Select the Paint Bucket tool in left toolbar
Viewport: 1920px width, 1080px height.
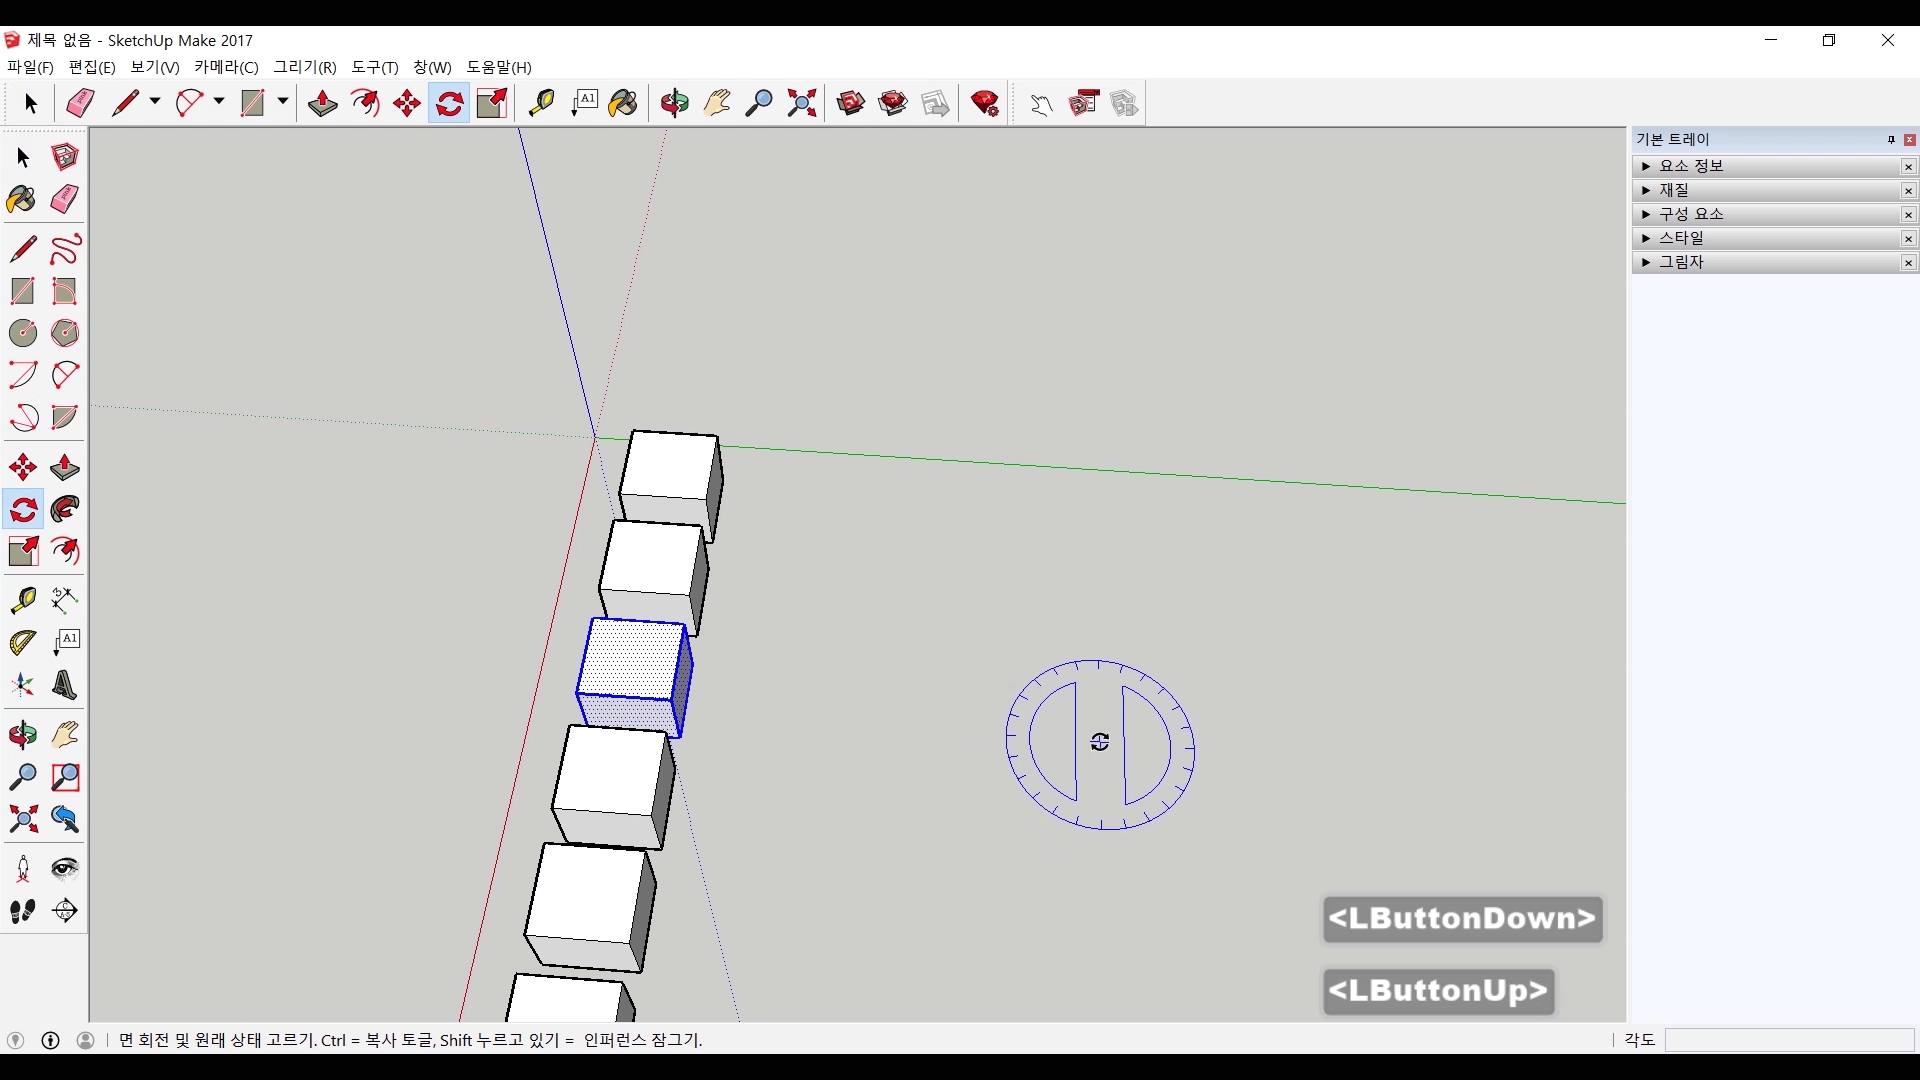pos(22,199)
